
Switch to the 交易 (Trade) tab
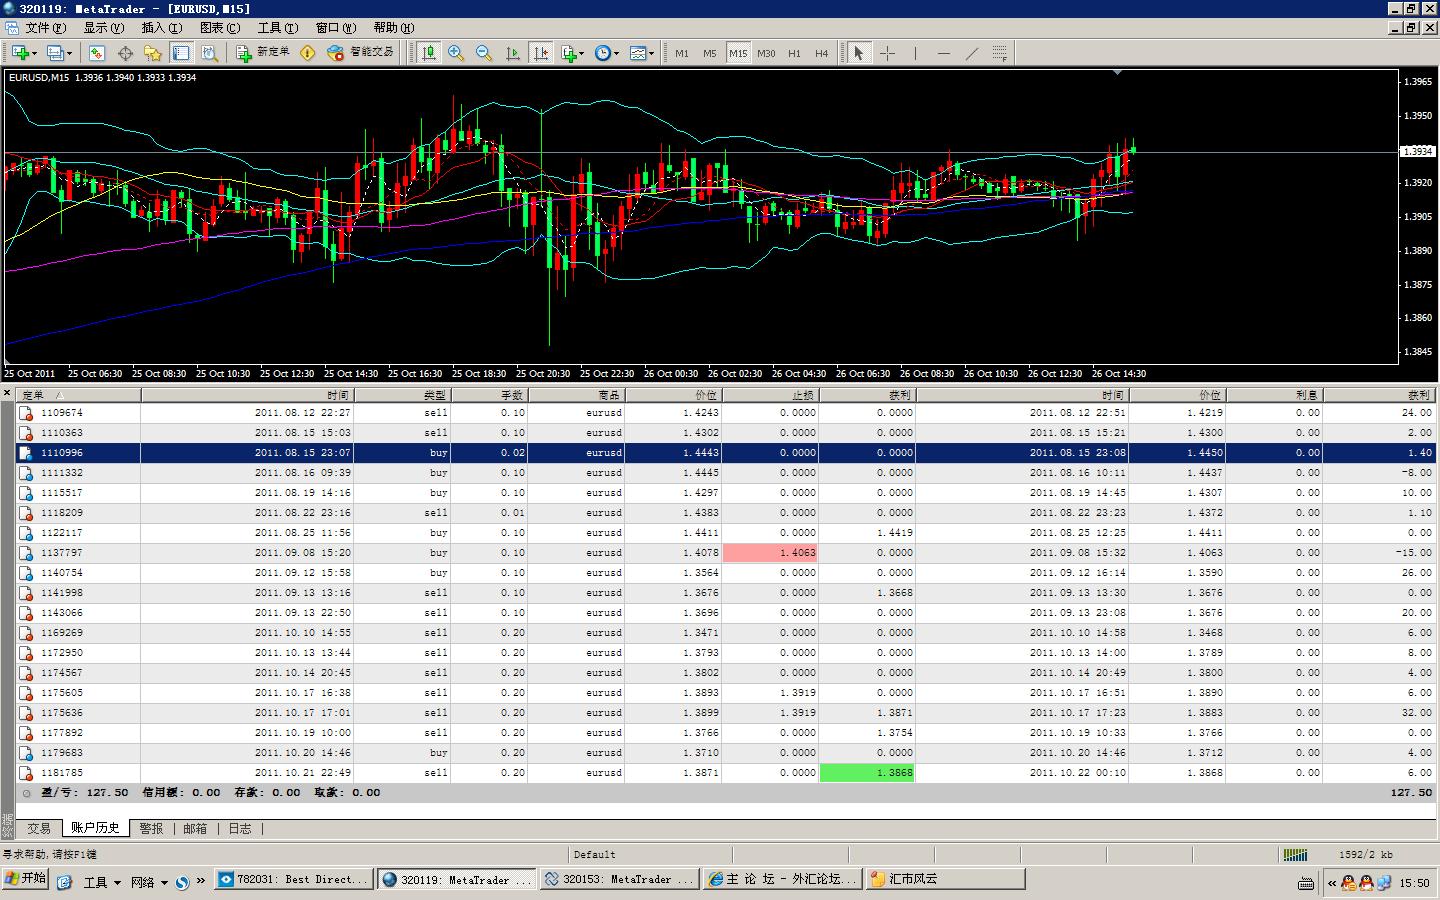(x=38, y=828)
